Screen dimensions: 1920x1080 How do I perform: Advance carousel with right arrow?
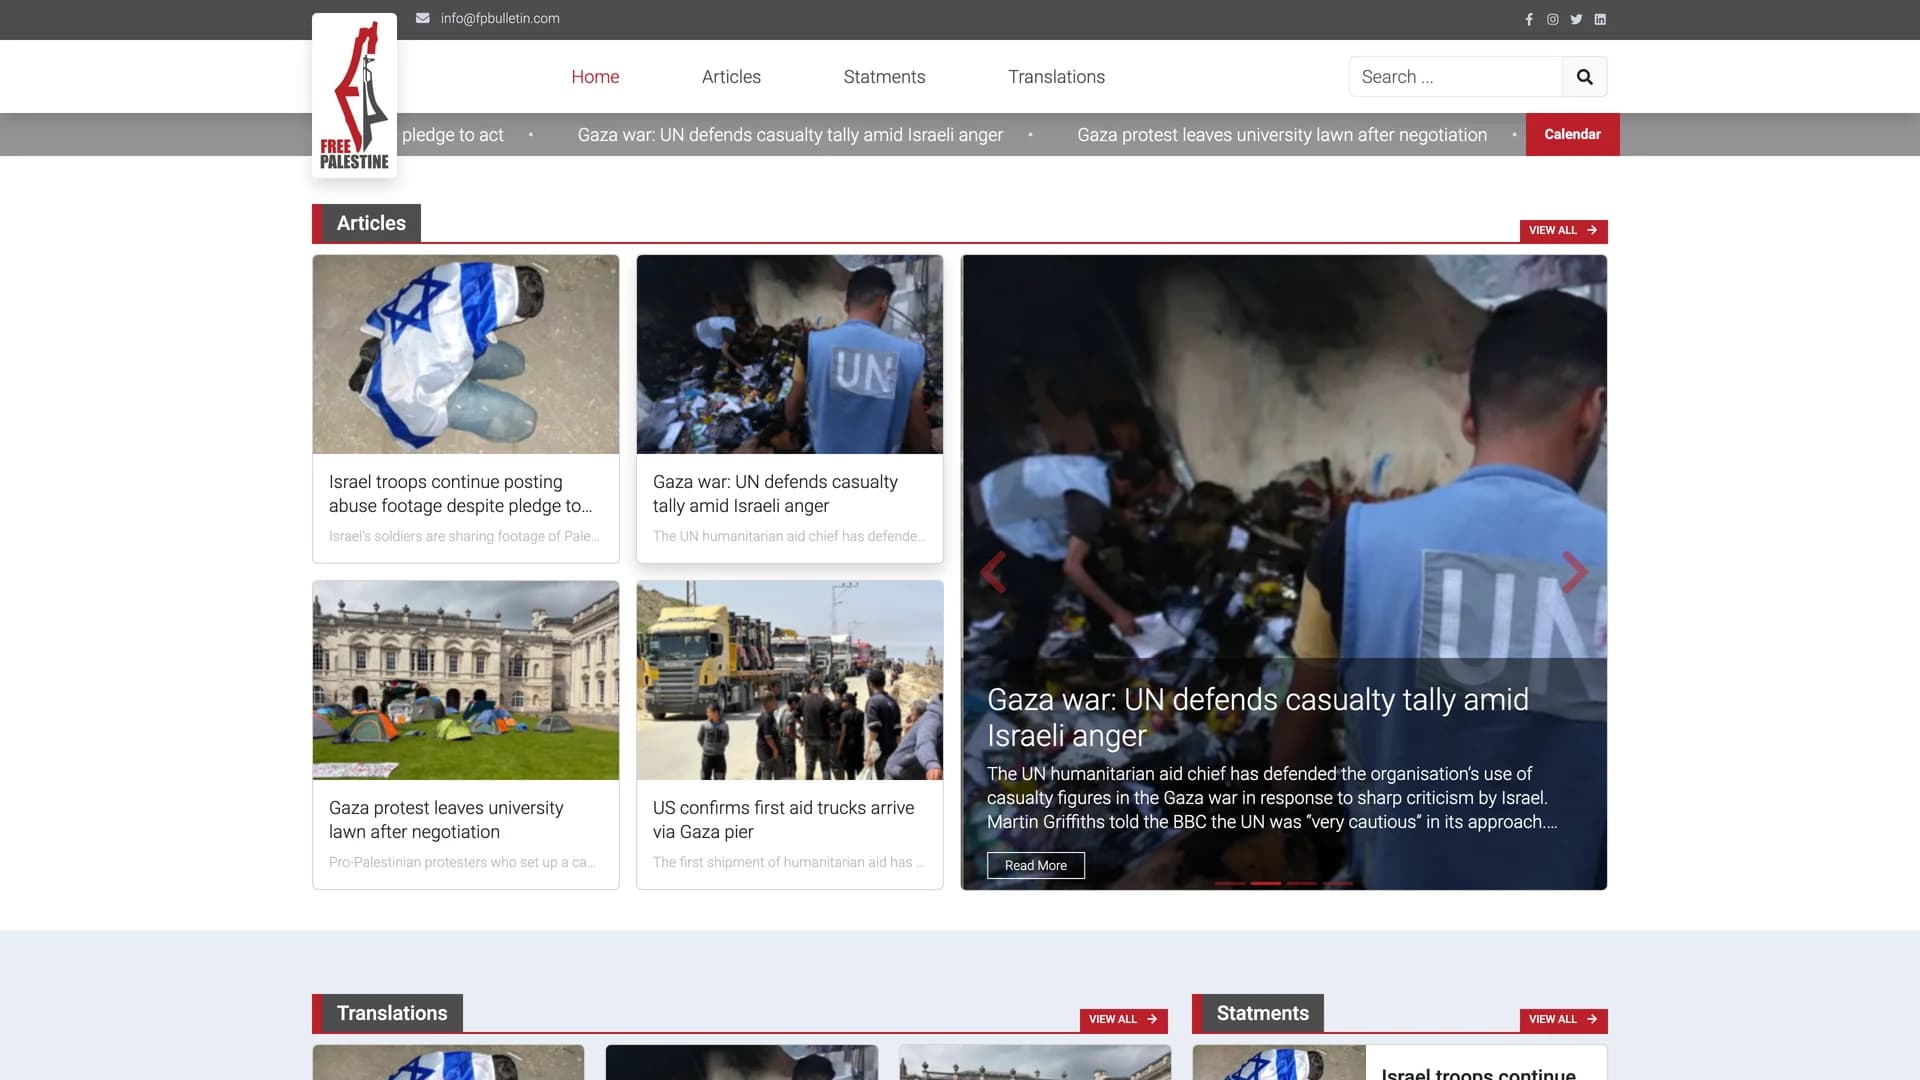click(1574, 572)
